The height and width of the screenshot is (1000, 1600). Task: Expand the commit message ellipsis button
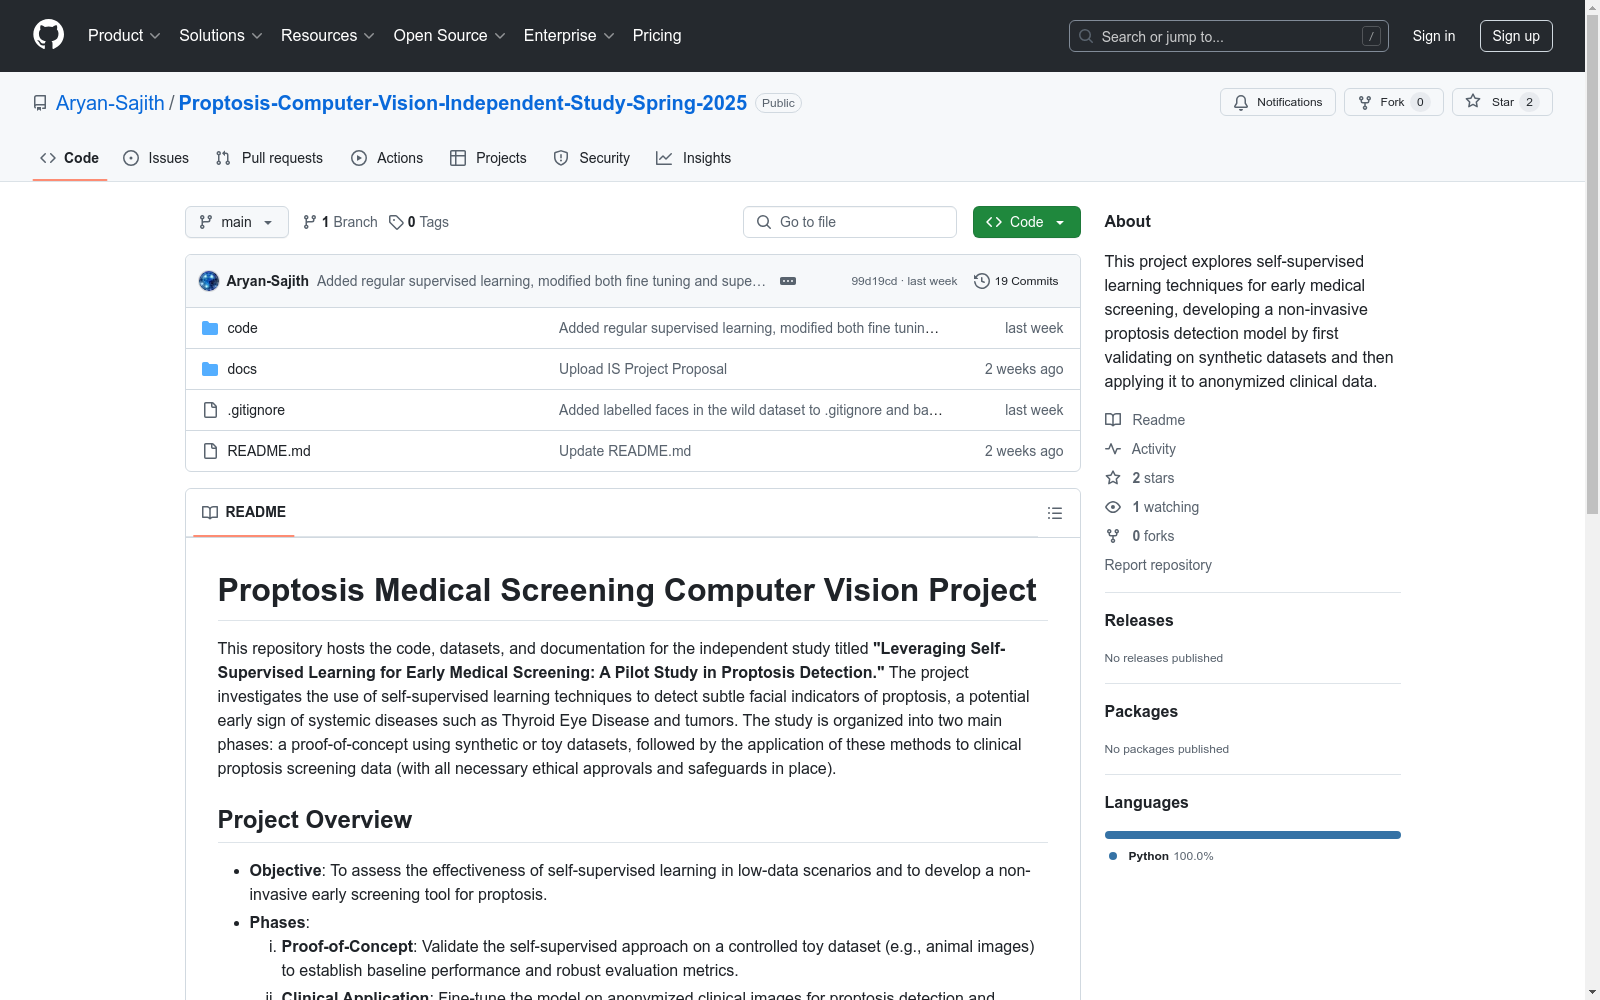point(788,281)
